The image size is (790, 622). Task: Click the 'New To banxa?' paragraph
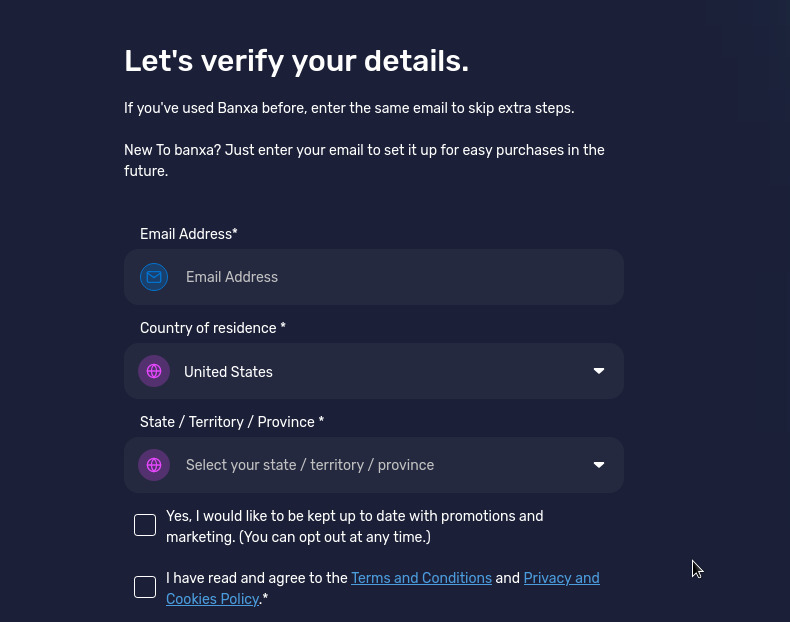click(x=364, y=160)
